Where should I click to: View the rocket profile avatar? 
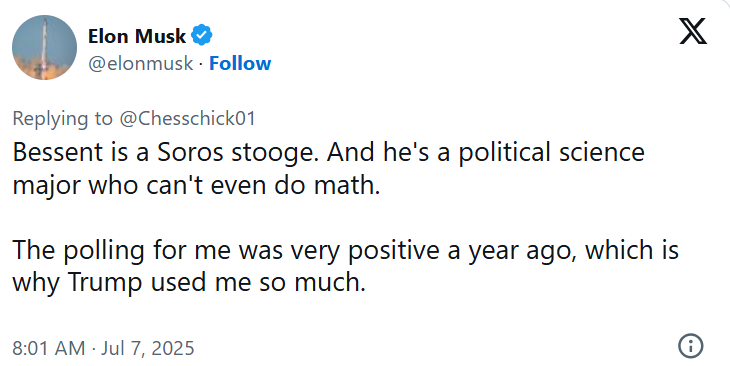click(44, 47)
